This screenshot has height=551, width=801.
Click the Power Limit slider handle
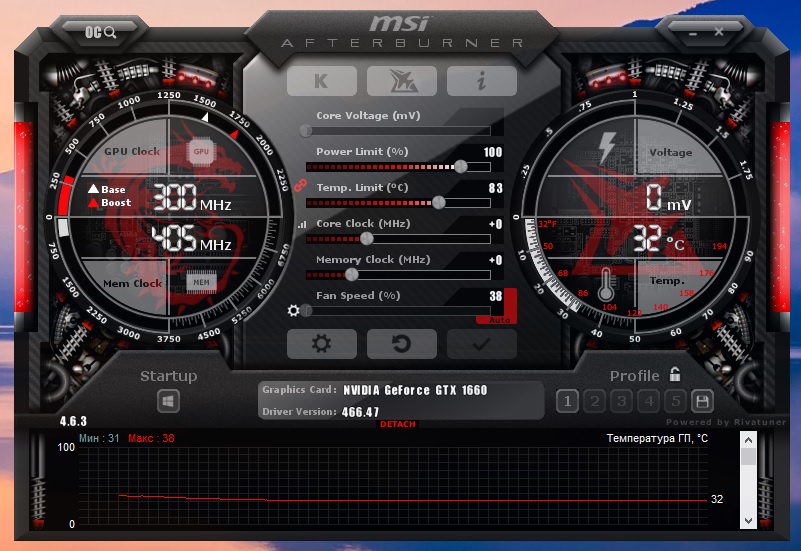460,166
